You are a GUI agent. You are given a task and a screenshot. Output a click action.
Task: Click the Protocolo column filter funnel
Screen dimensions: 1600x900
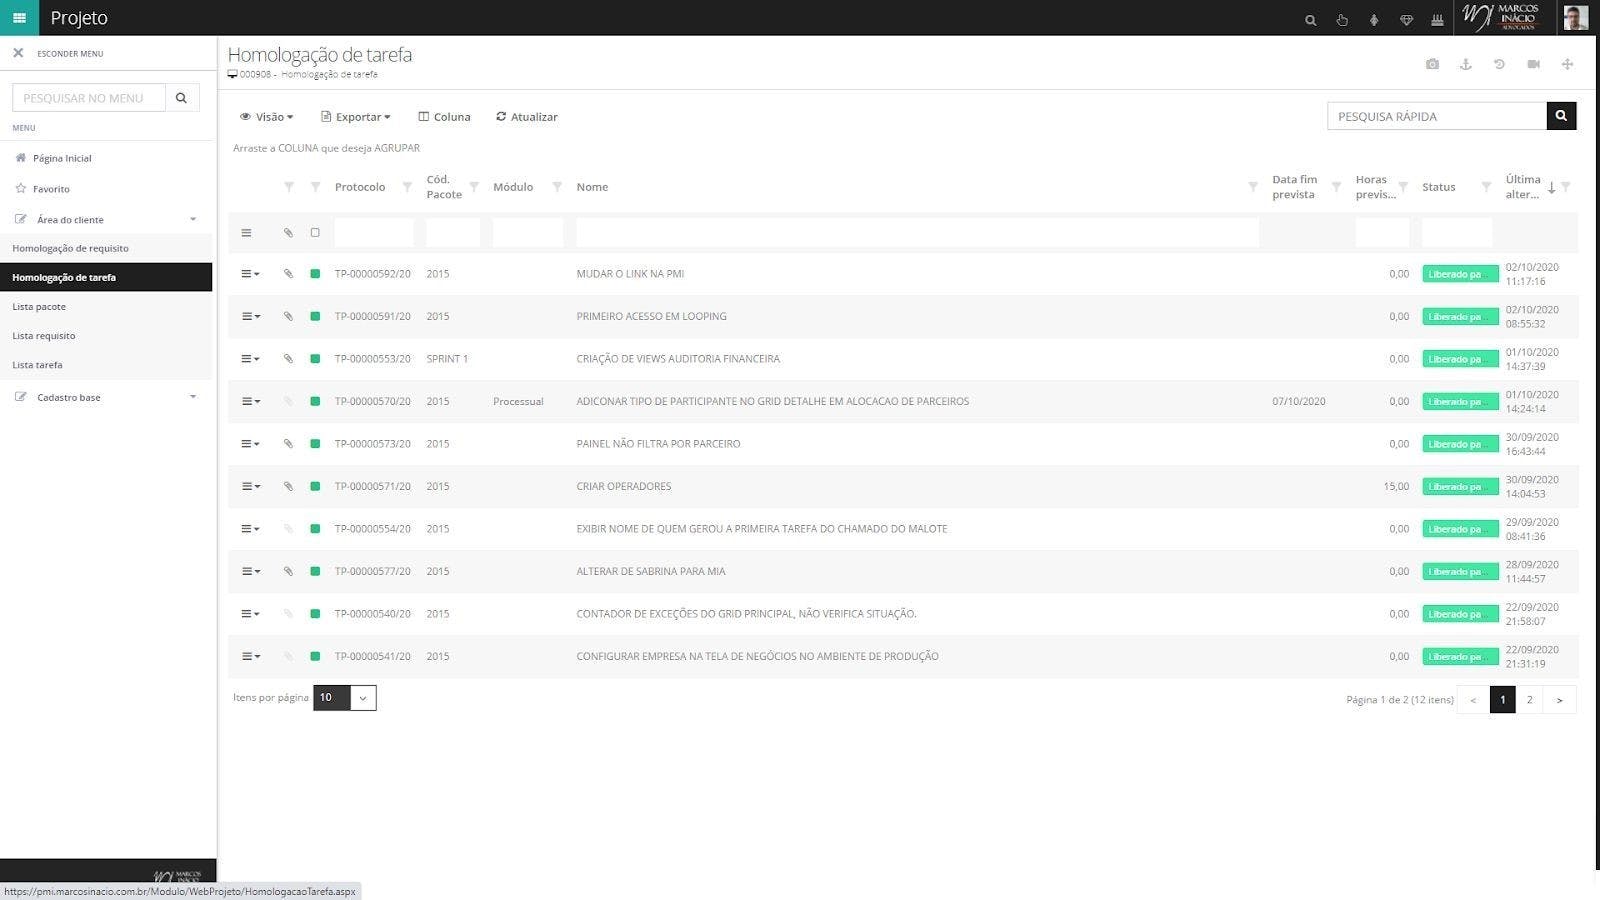[x=407, y=187]
